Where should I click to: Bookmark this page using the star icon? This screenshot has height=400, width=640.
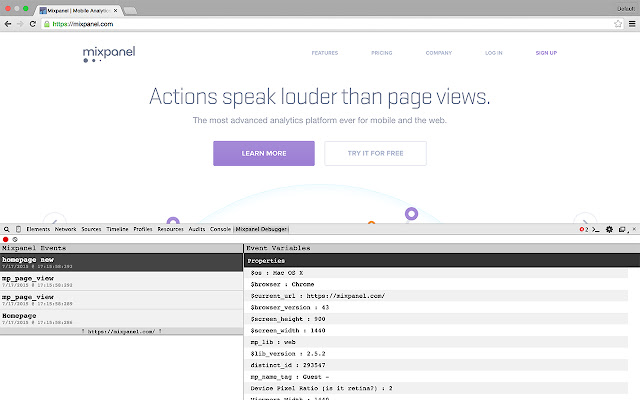(618, 24)
